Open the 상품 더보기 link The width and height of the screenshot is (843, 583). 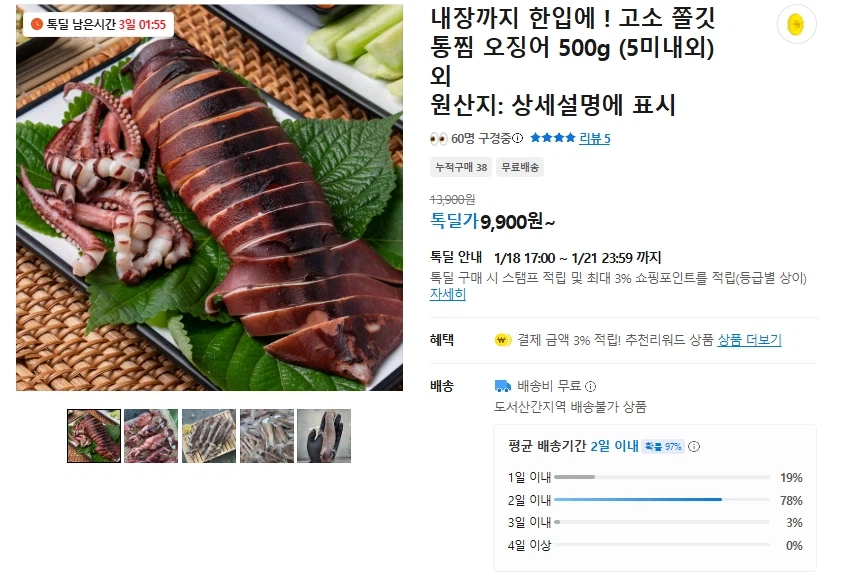click(752, 340)
